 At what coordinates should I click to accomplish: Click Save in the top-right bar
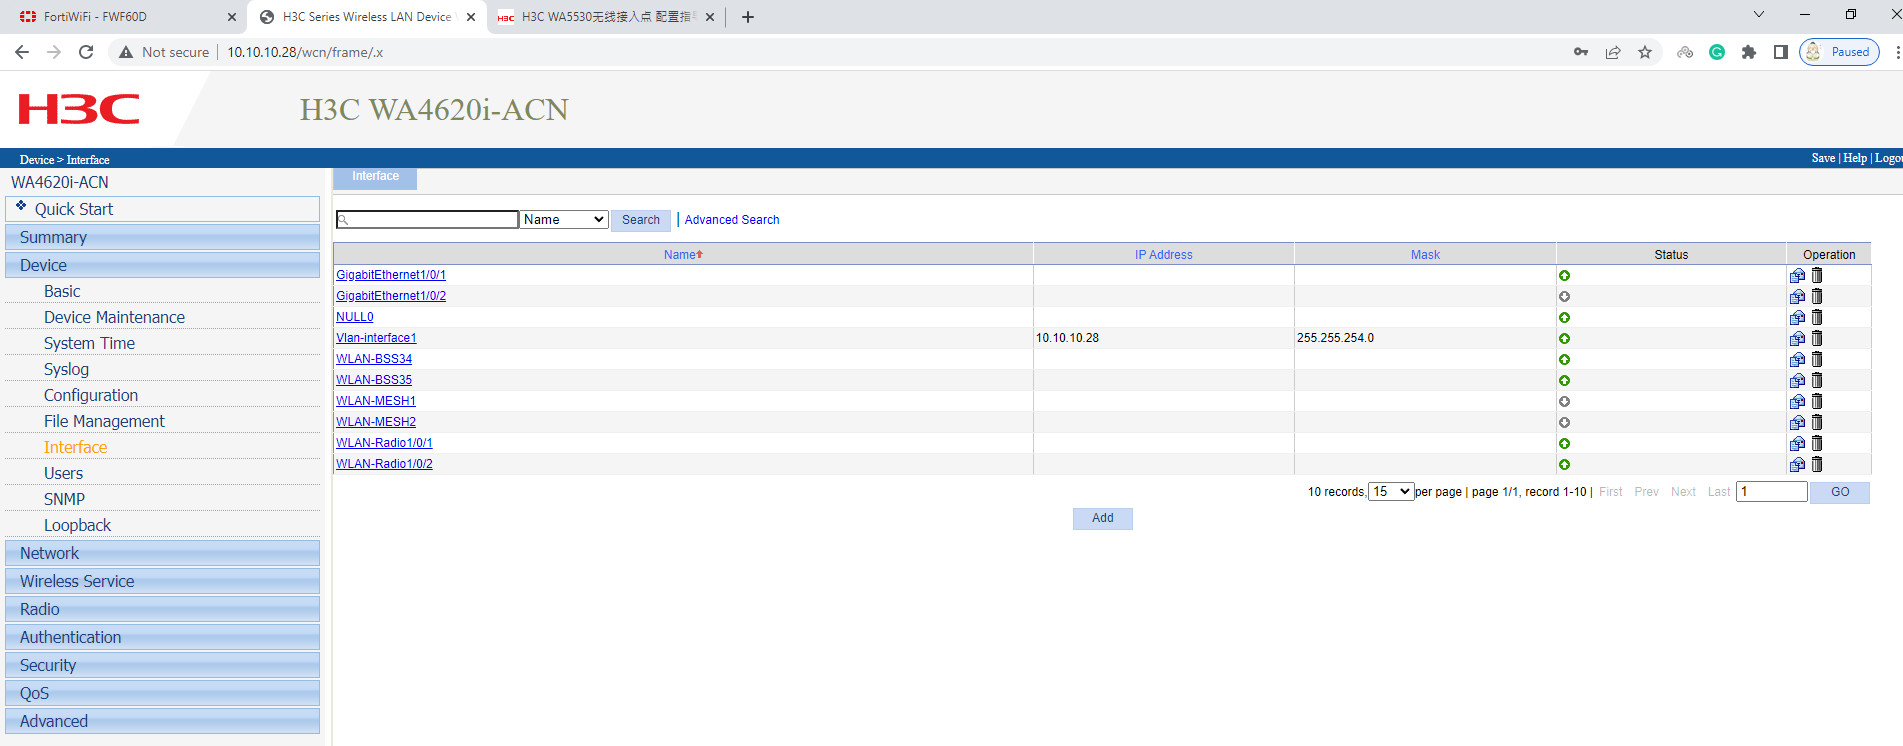(1823, 158)
